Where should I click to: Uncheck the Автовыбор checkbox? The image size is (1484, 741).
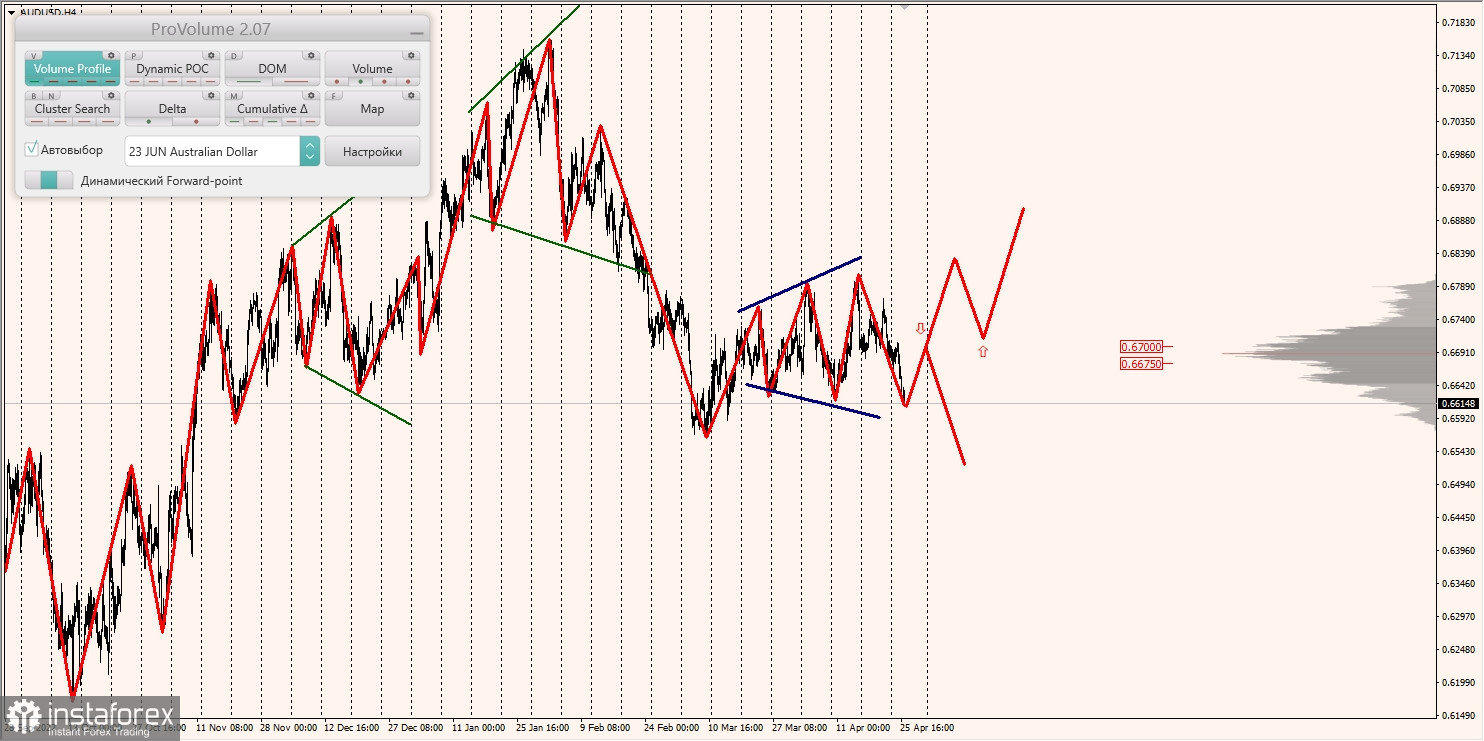click(x=32, y=149)
